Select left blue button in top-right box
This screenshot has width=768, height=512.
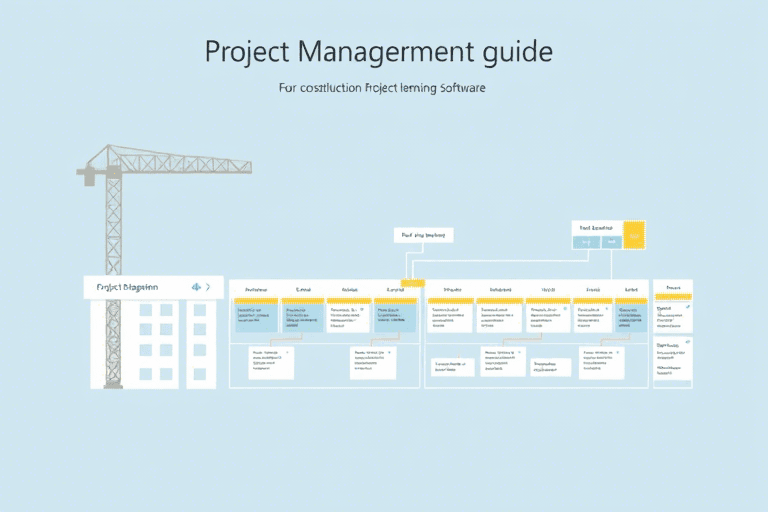coord(588,243)
